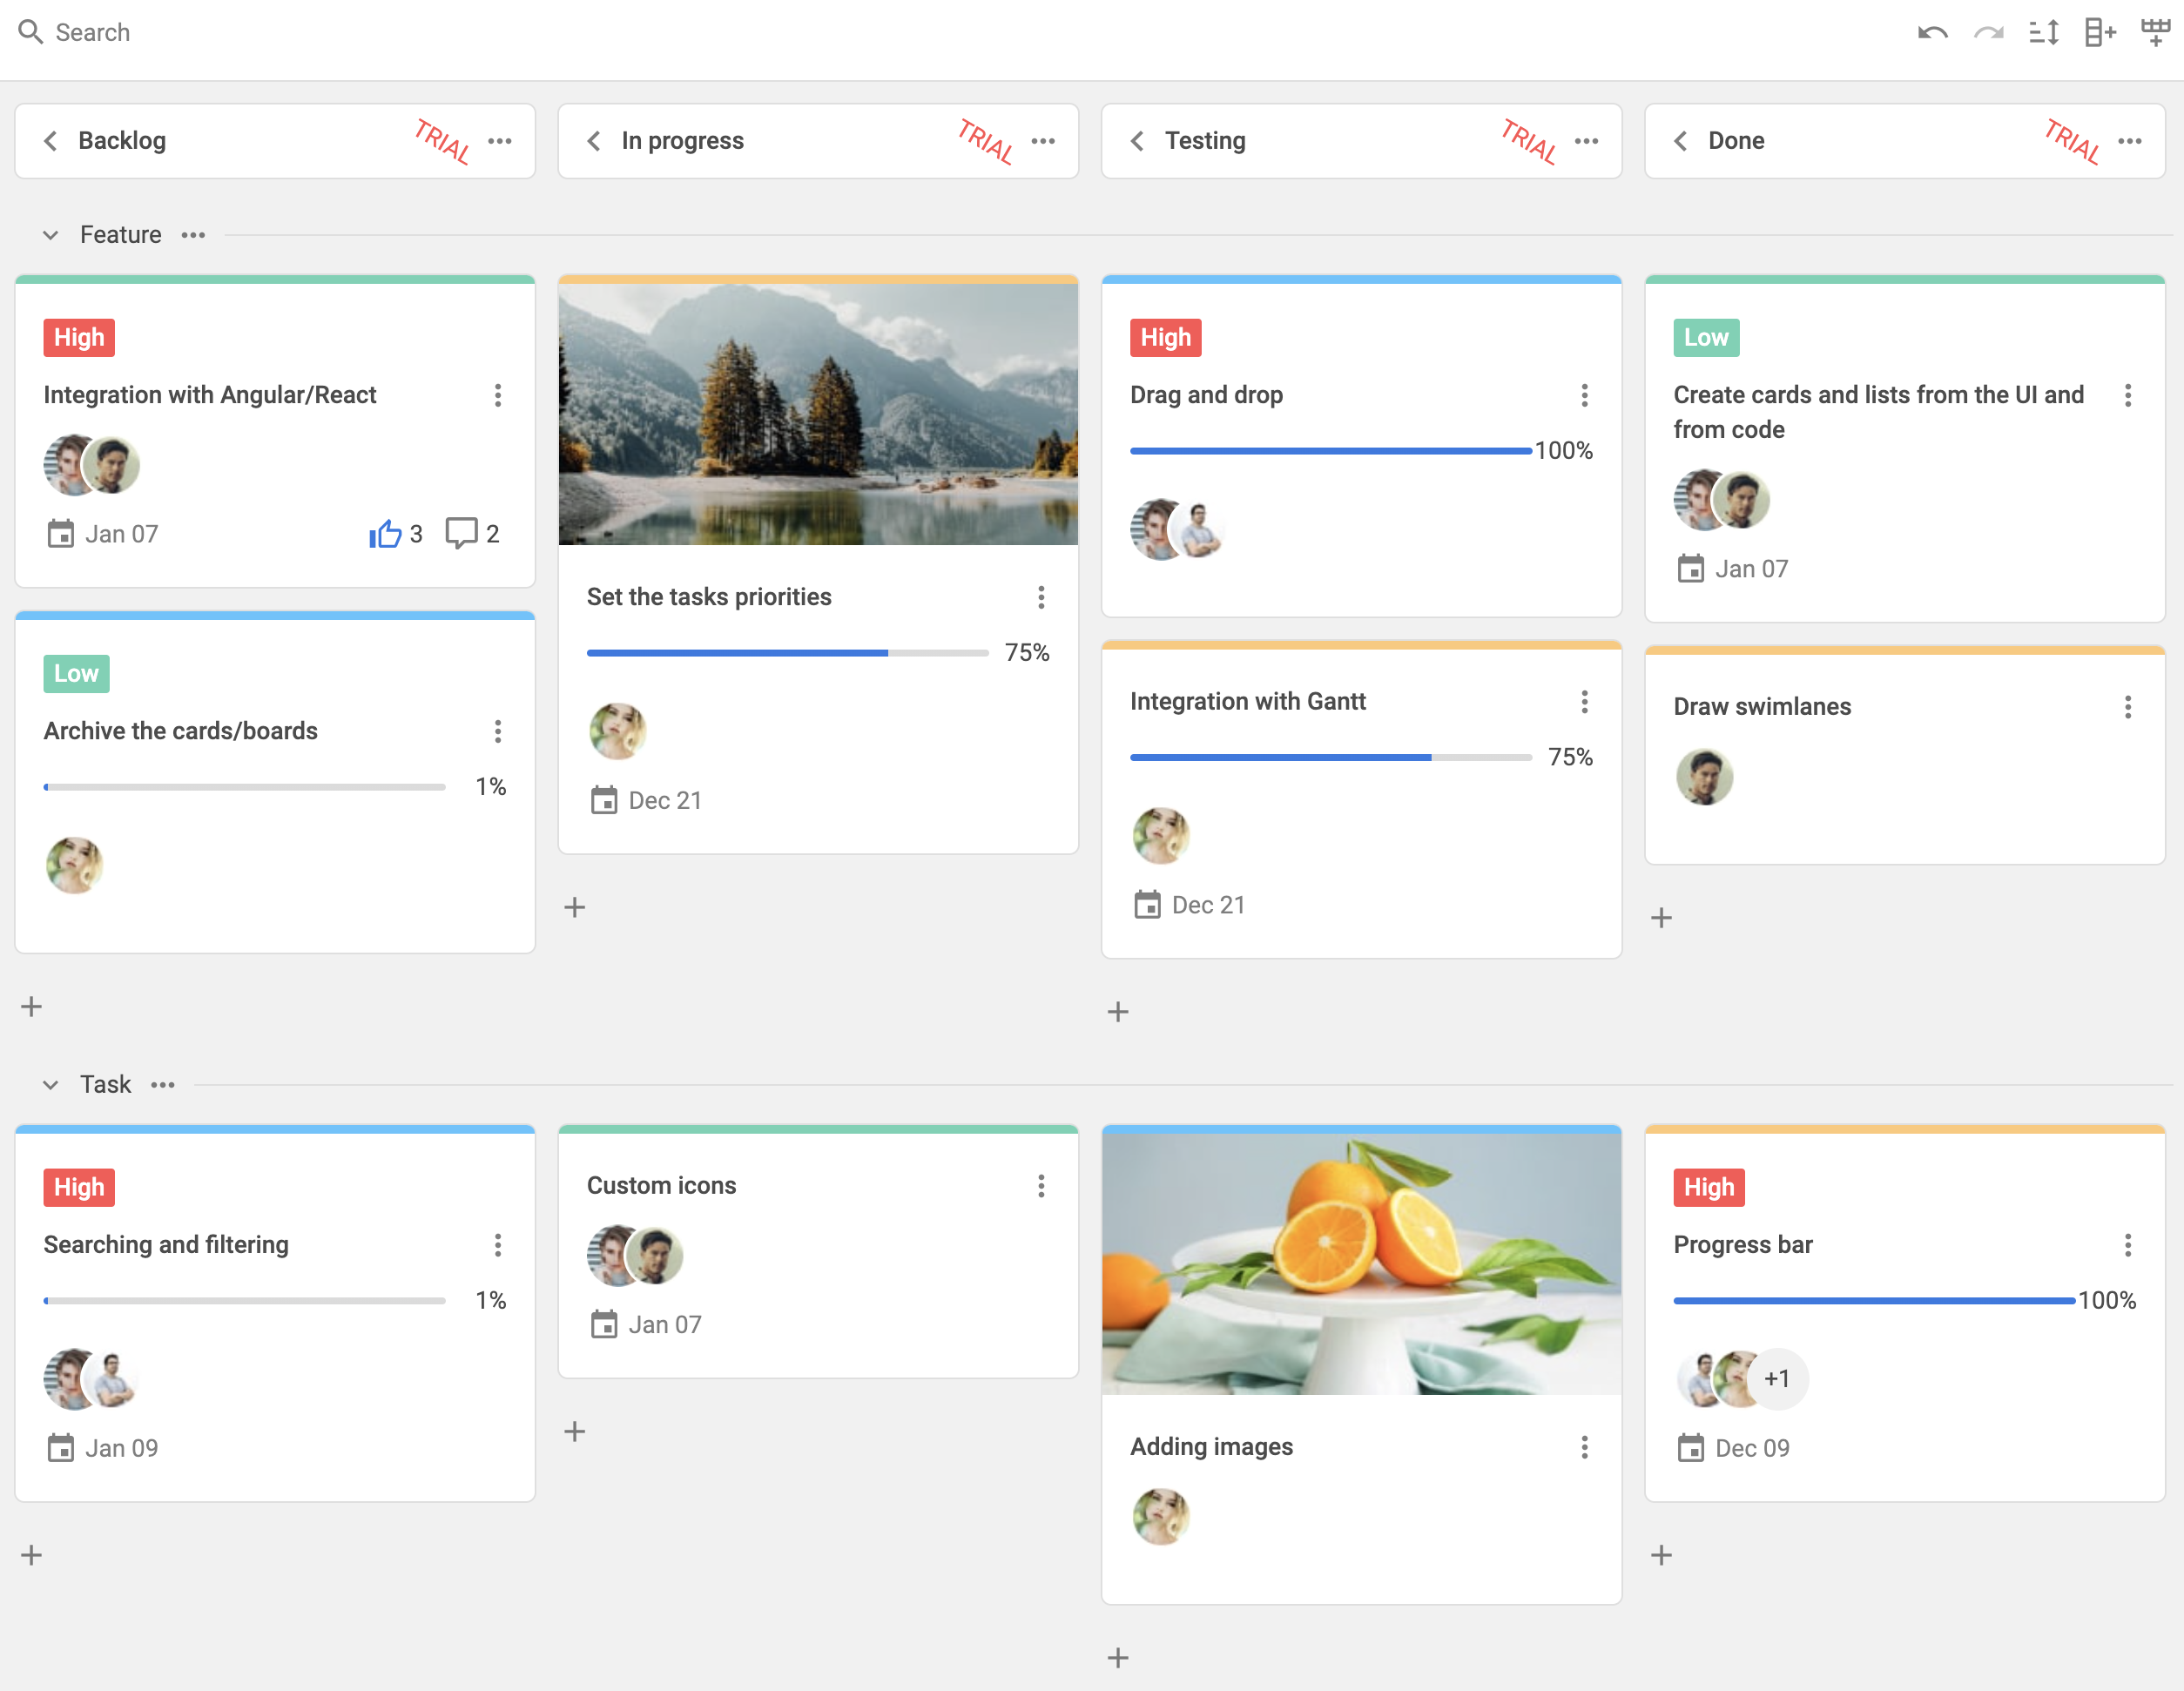This screenshot has width=2184, height=1691.
Task: Collapse the Task swimlane
Action: (x=50, y=1085)
